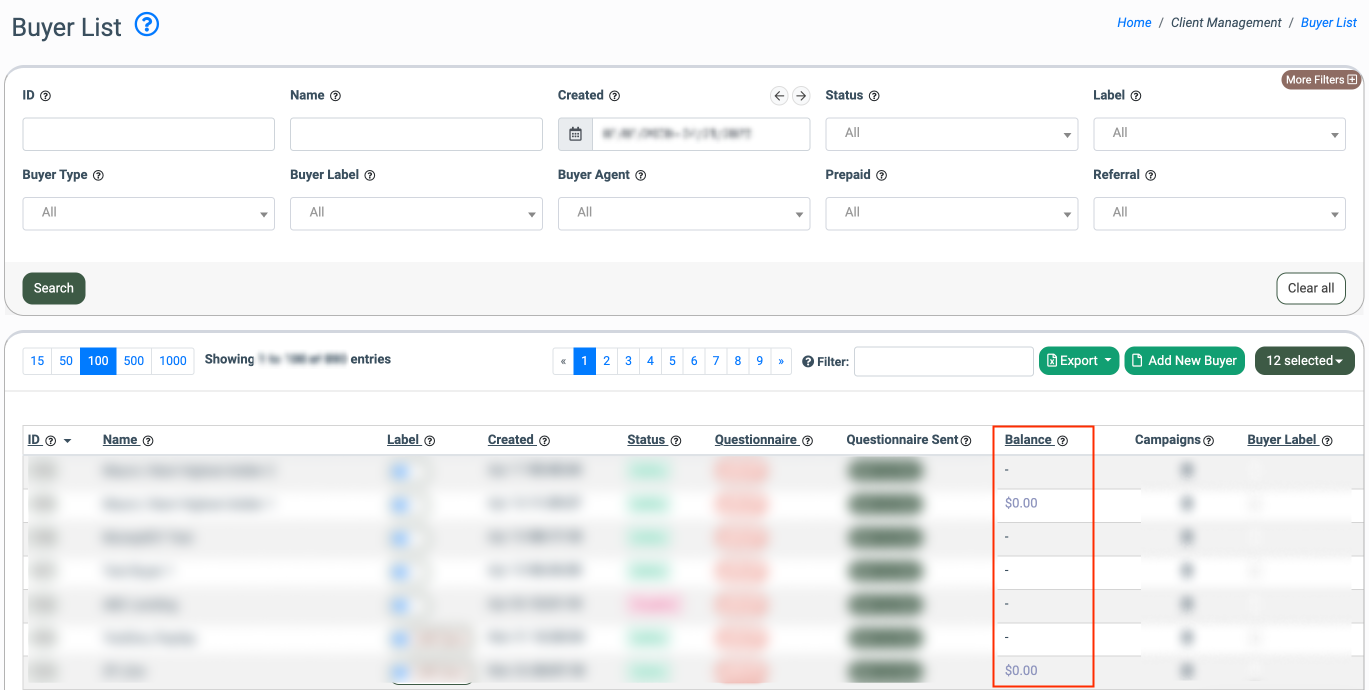Viewport: 1369px width, 690px height.
Task: Go to page 2 of results
Action: (x=607, y=361)
